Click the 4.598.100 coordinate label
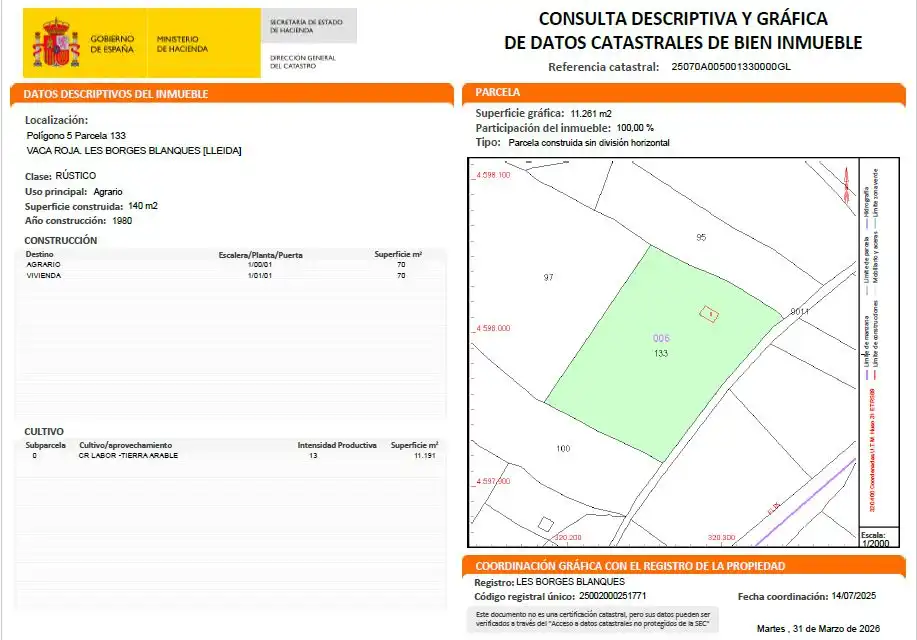 (x=493, y=175)
